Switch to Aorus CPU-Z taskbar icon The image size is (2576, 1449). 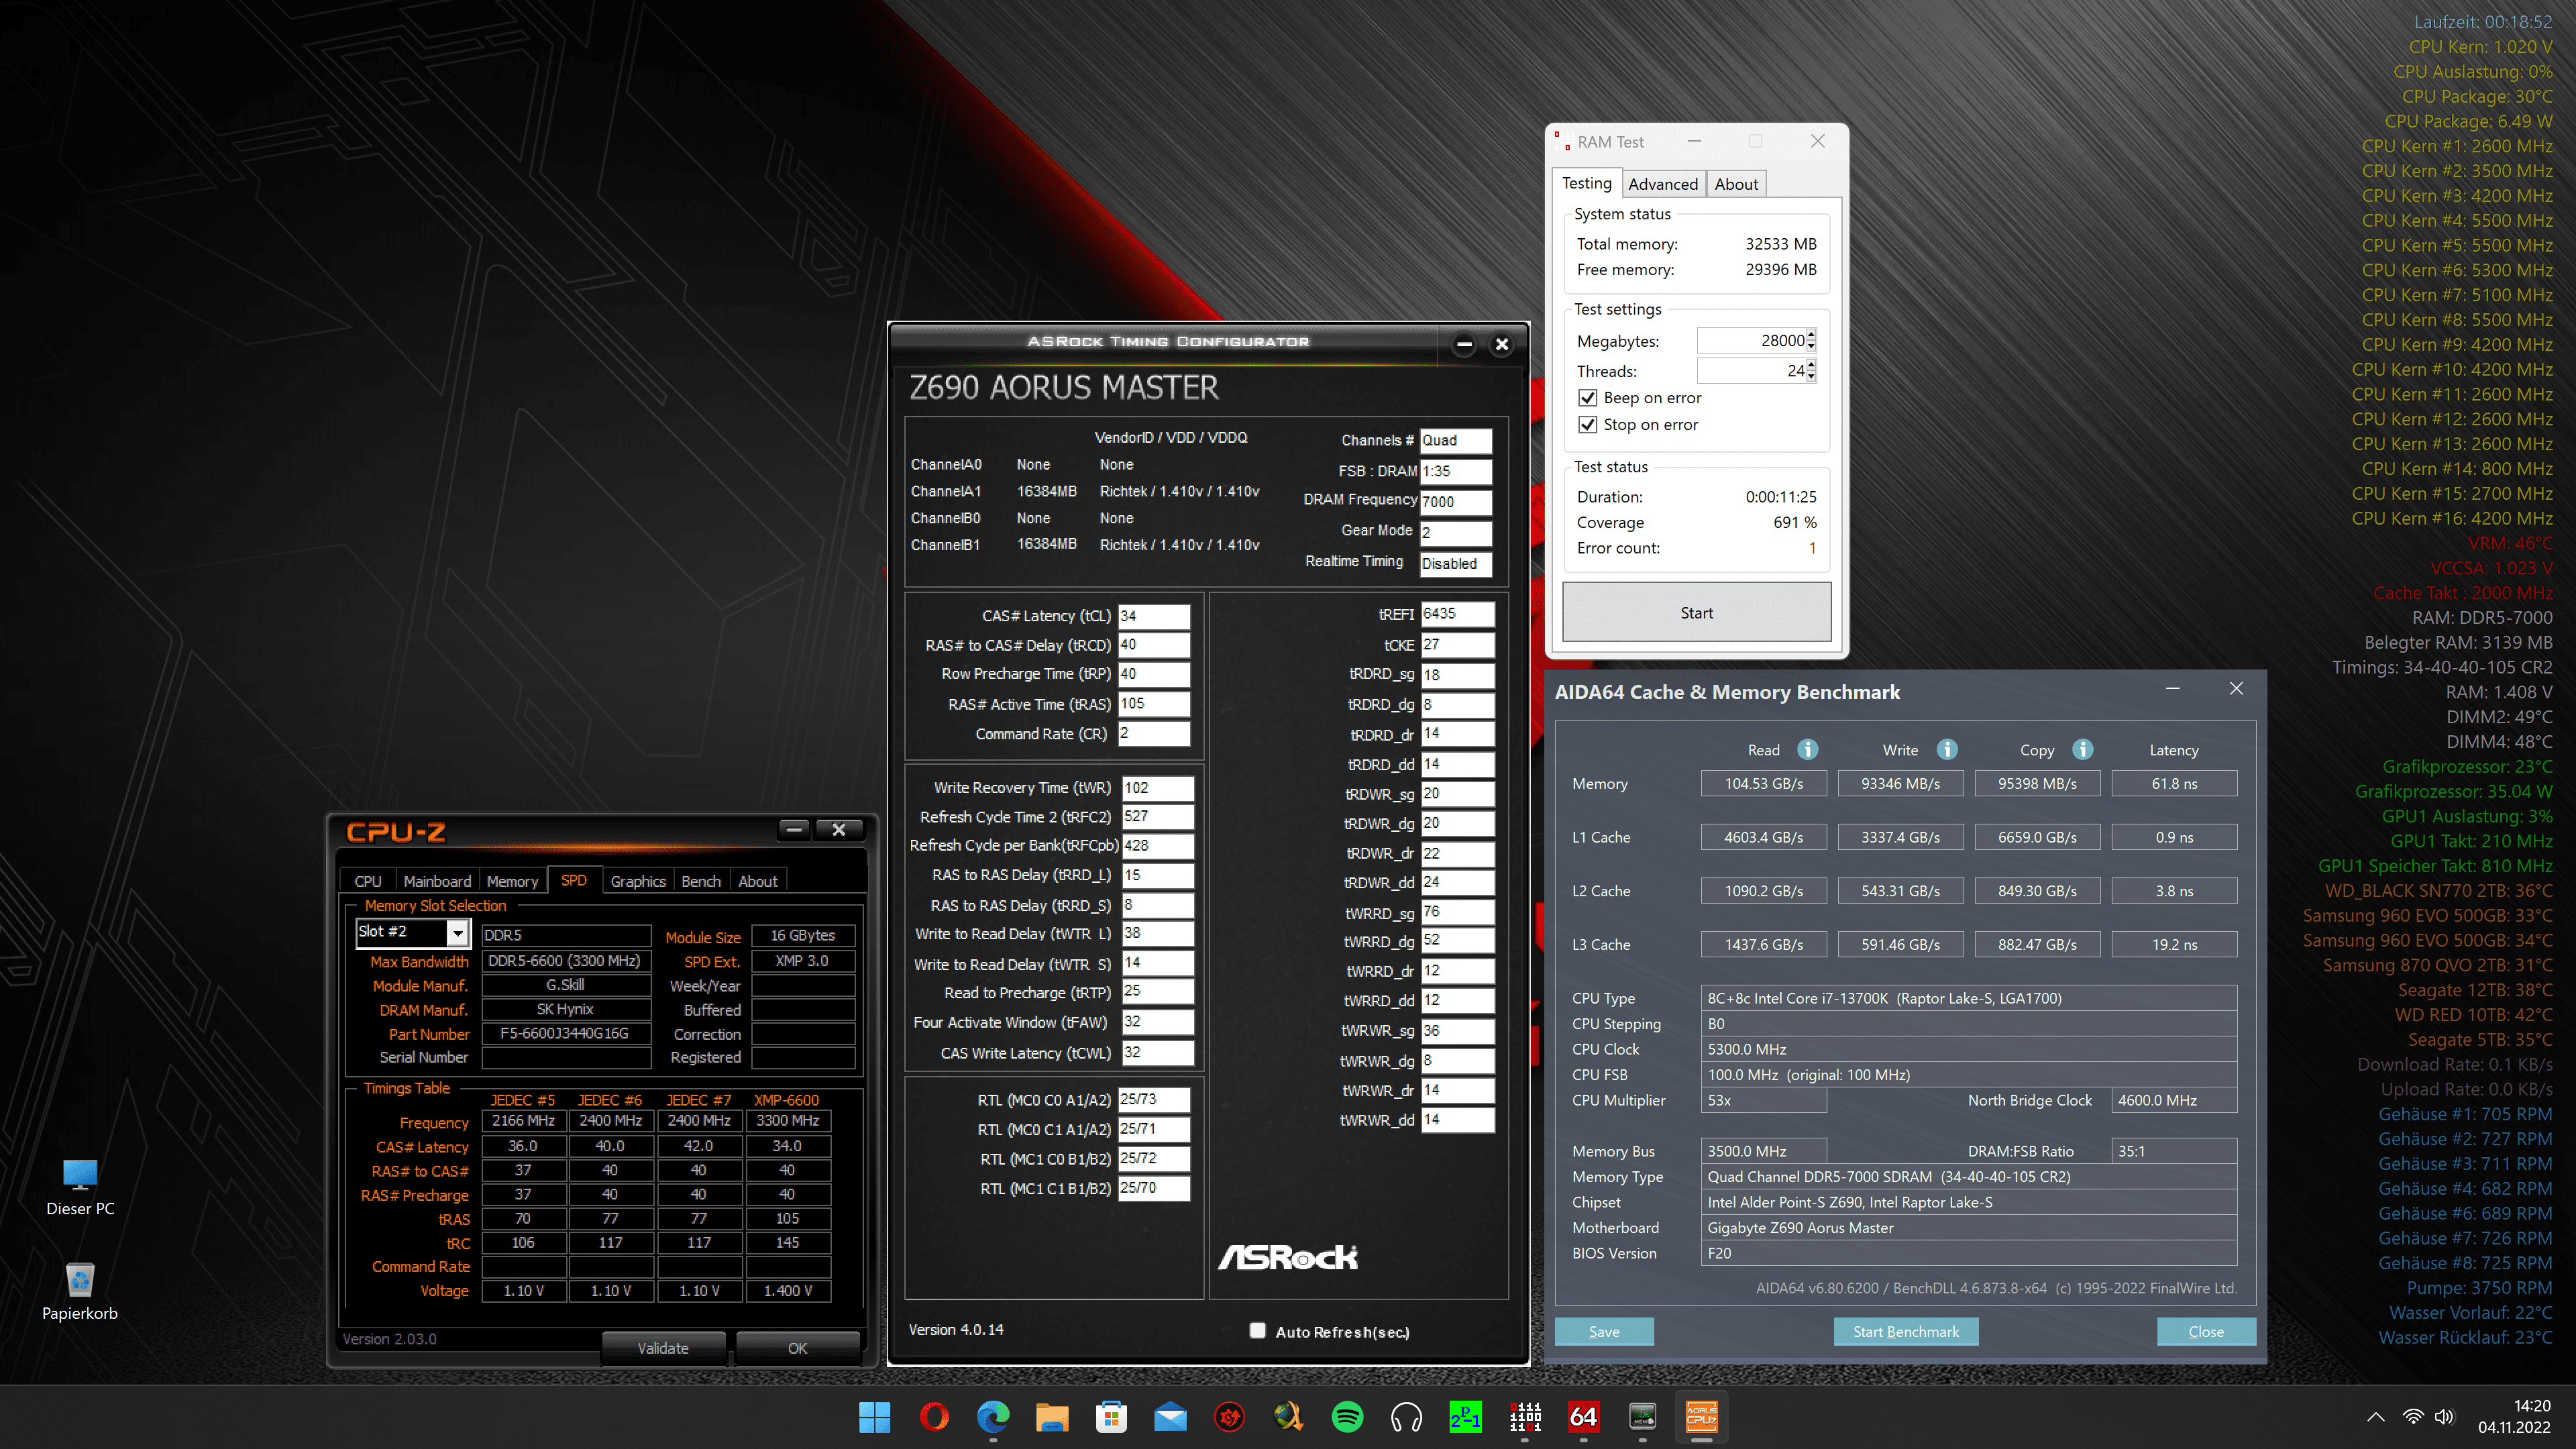coord(1701,1417)
